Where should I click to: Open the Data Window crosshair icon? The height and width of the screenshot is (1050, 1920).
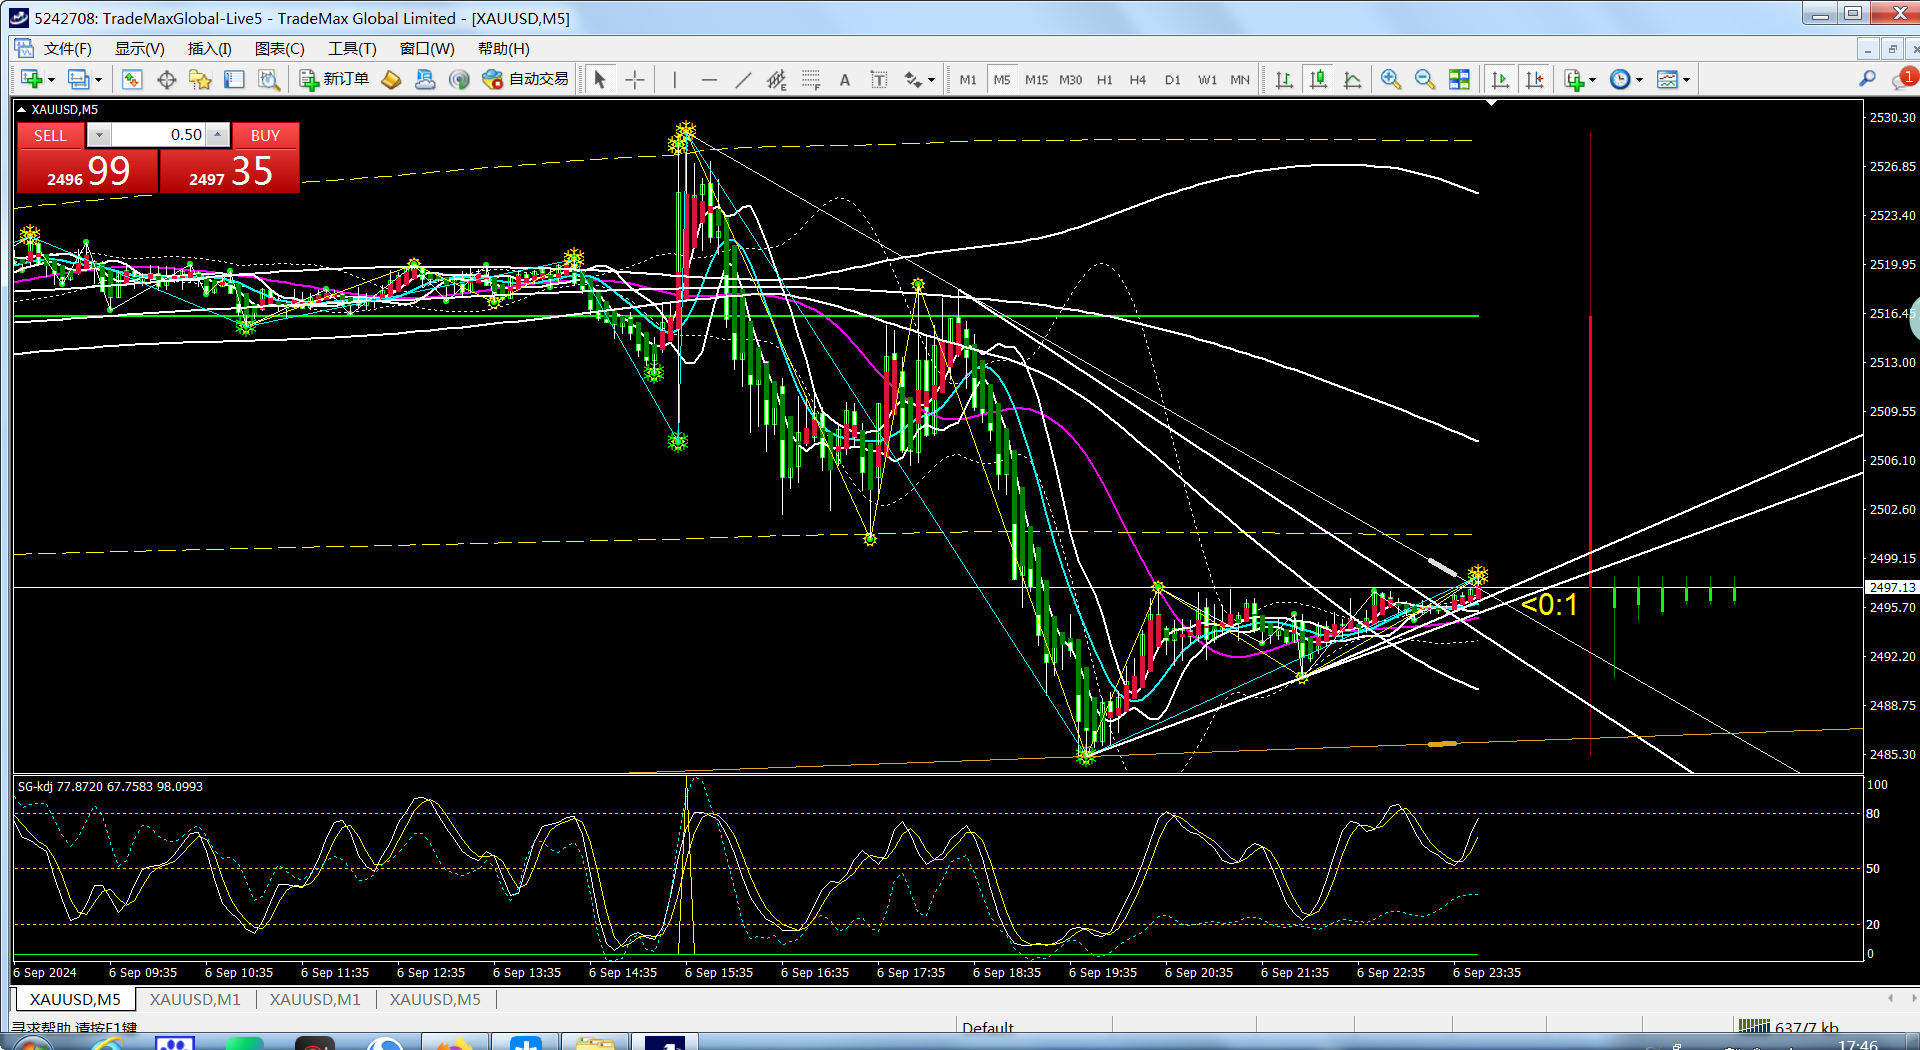pos(166,80)
